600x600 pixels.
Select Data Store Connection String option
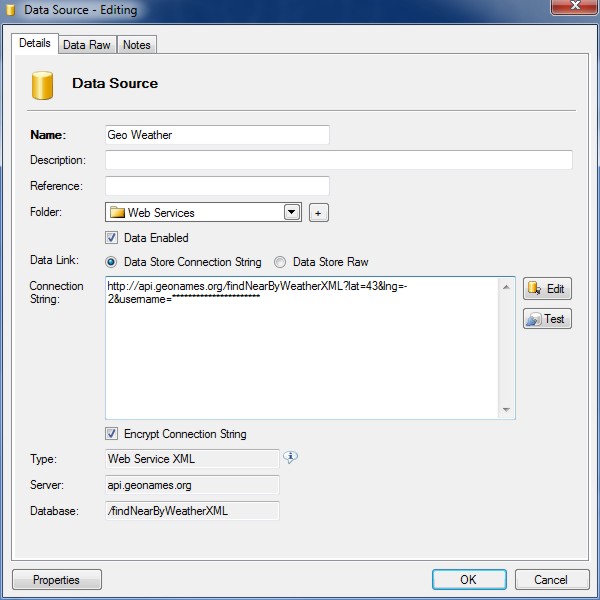coord(112,262)
